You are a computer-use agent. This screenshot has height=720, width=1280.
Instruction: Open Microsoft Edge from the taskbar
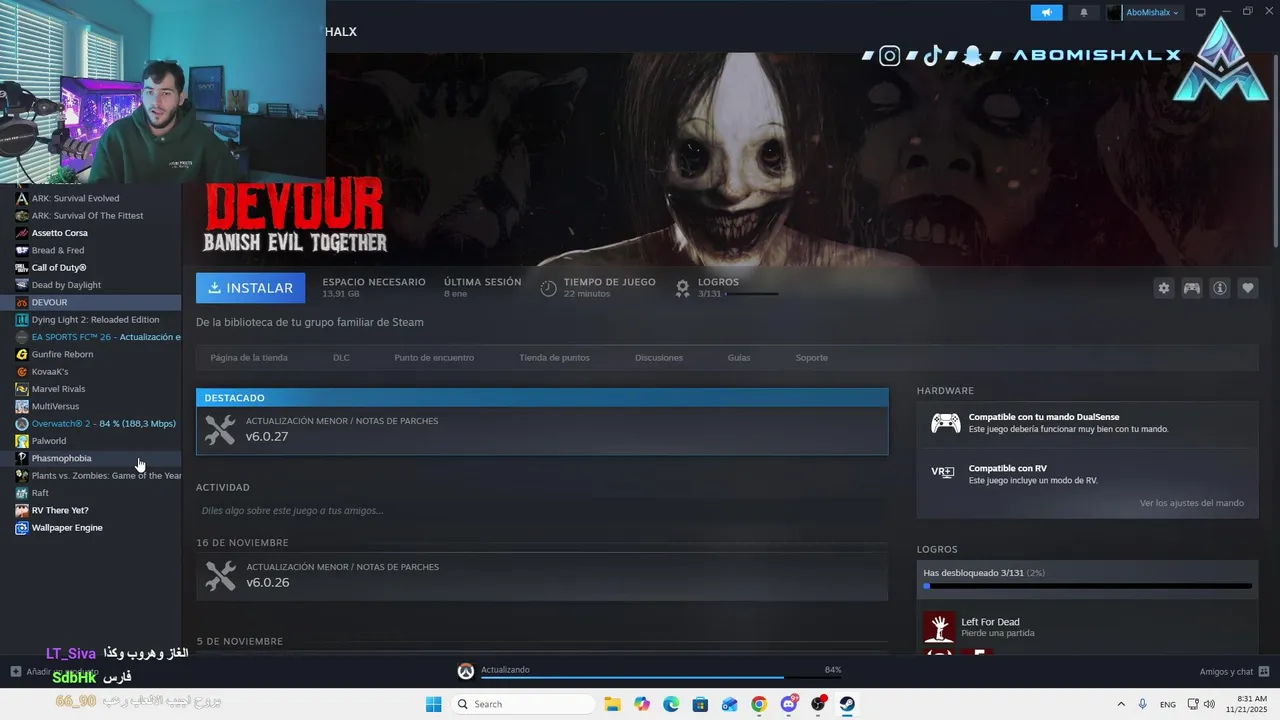(671, 704)
